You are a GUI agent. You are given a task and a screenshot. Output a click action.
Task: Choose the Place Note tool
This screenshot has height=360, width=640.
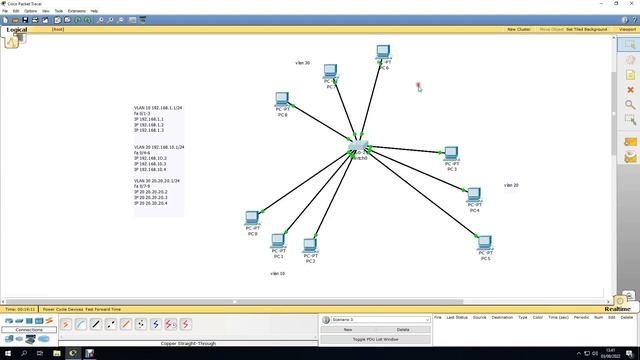(630, 75)
